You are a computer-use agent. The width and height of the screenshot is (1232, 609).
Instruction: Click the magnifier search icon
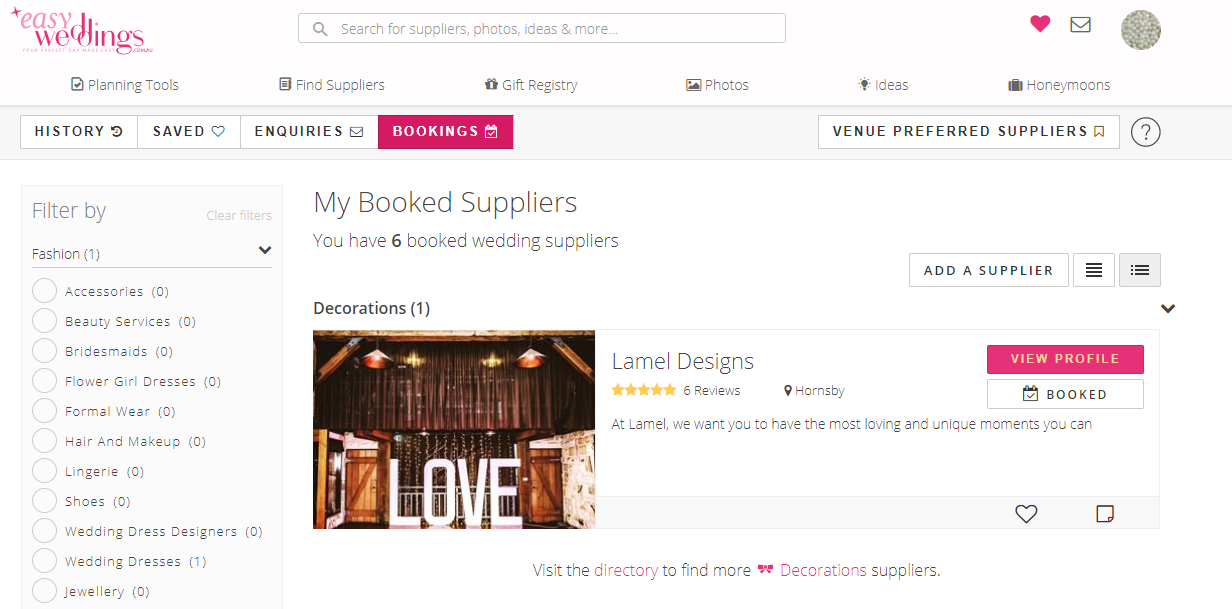(x=320, y=29)
